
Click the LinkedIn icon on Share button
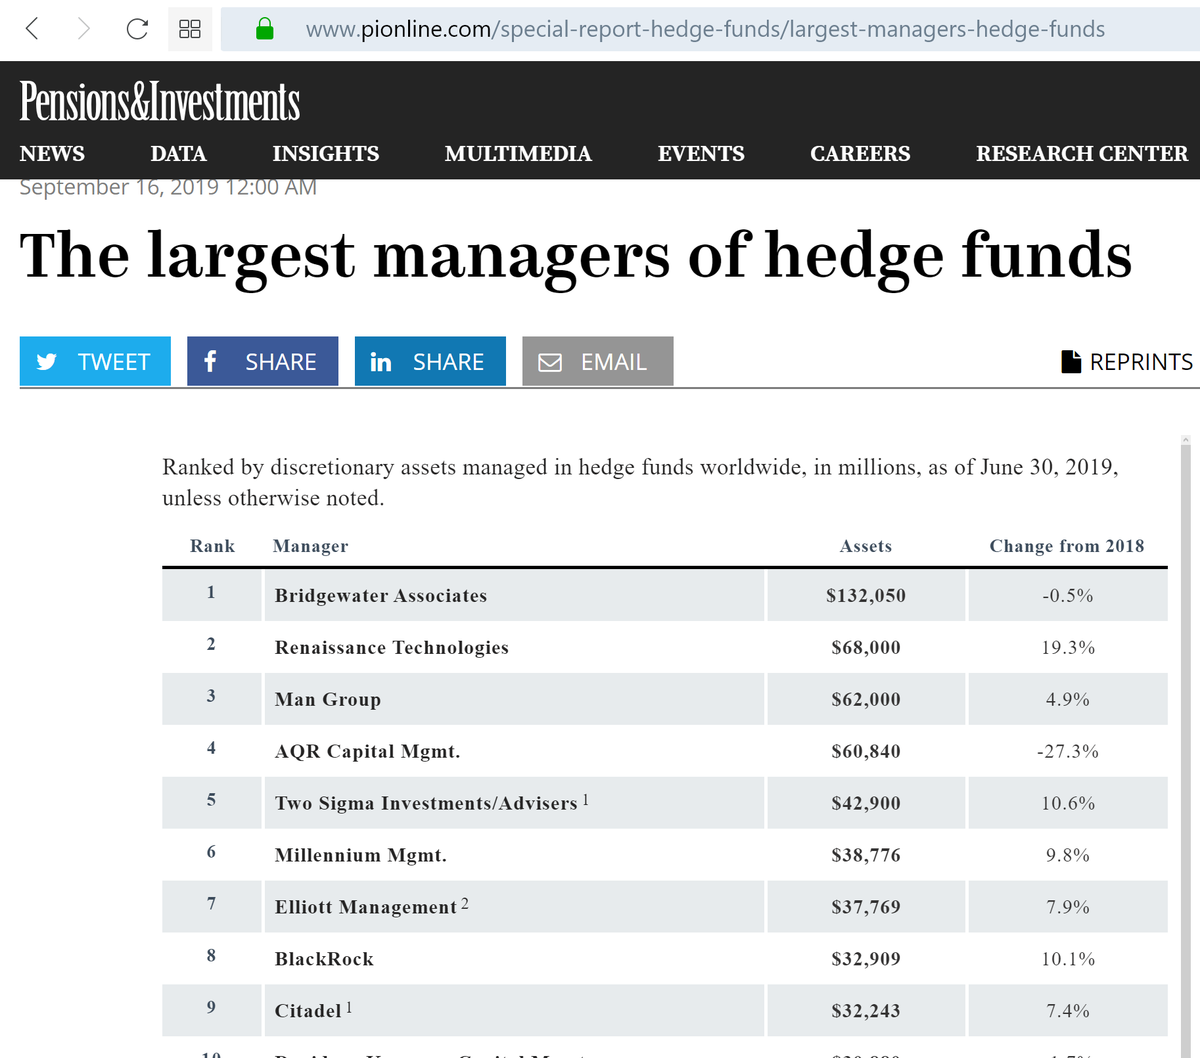click(381, 361)
